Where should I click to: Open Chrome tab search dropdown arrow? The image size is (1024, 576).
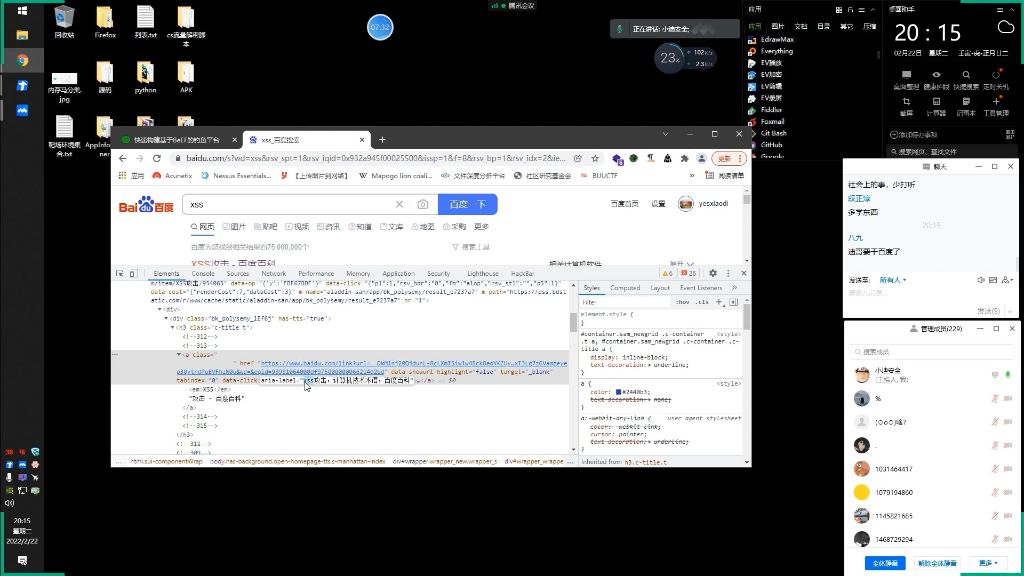pos(665,134)
